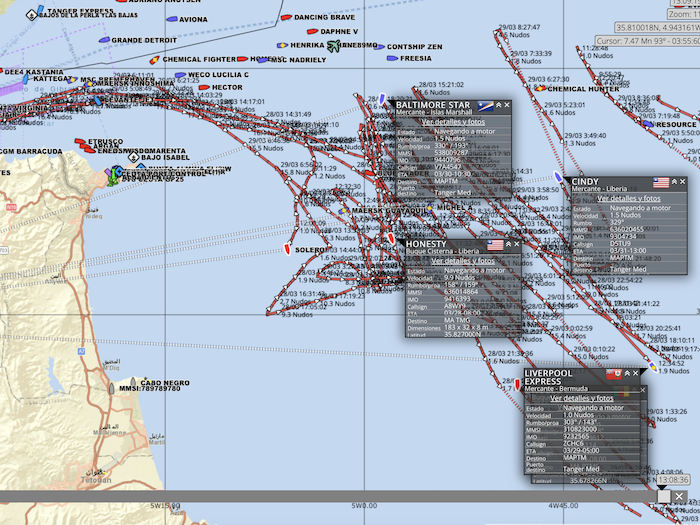700x525 pixels.
Task: Select the GRANDE DETROIT blue ship marker
Action: [104, 40]
